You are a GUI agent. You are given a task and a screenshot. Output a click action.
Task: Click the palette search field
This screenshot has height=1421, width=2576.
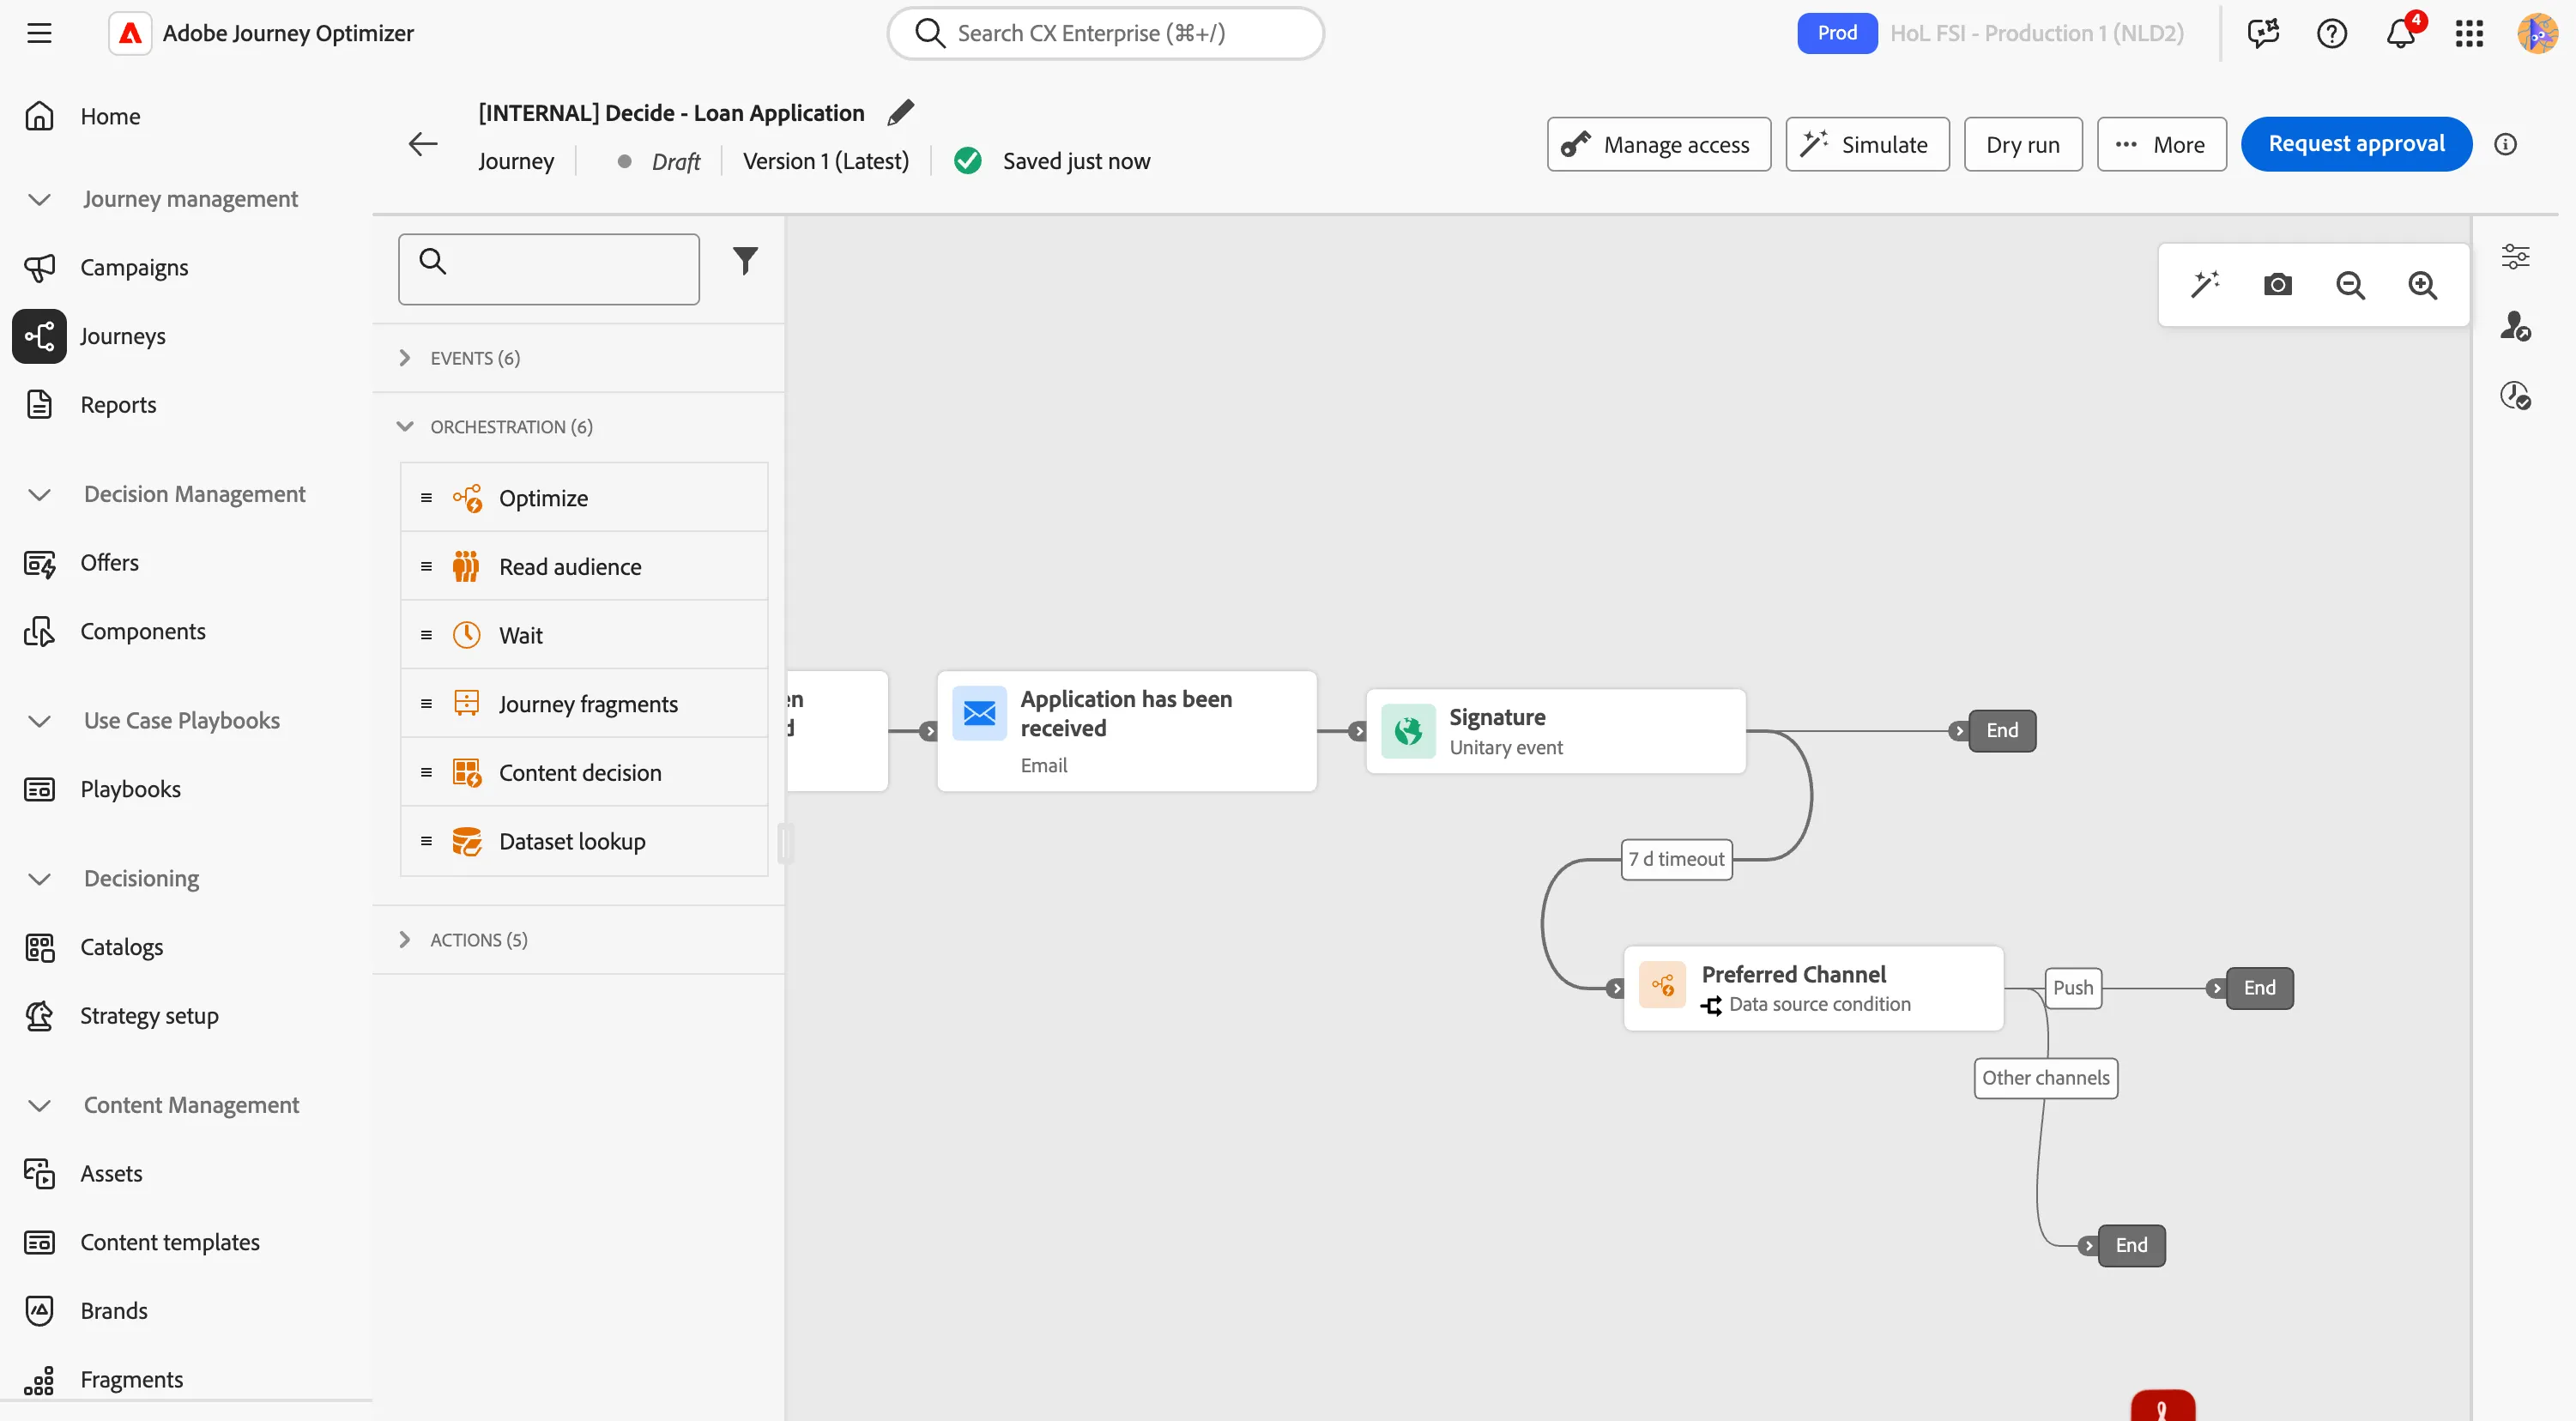(x=548, y=269)
